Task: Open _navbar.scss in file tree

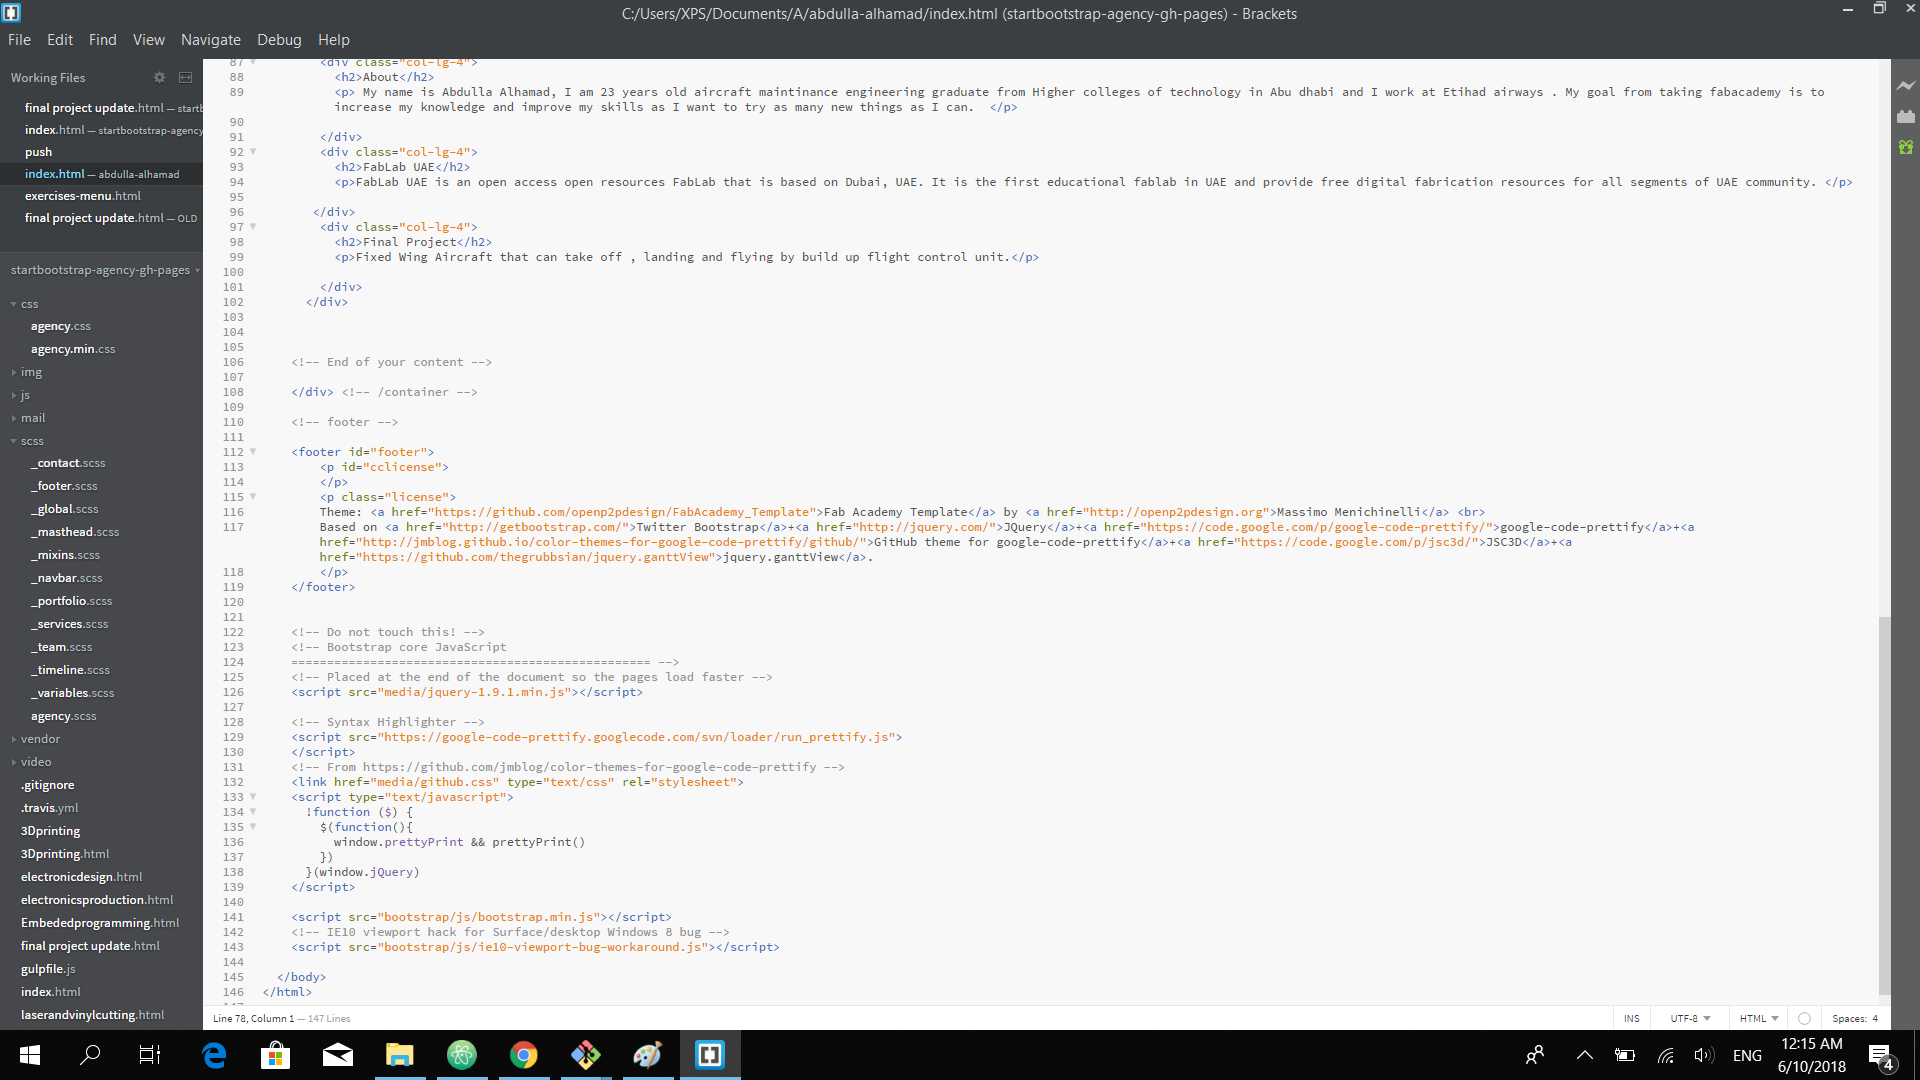Action: pos(66,578)
